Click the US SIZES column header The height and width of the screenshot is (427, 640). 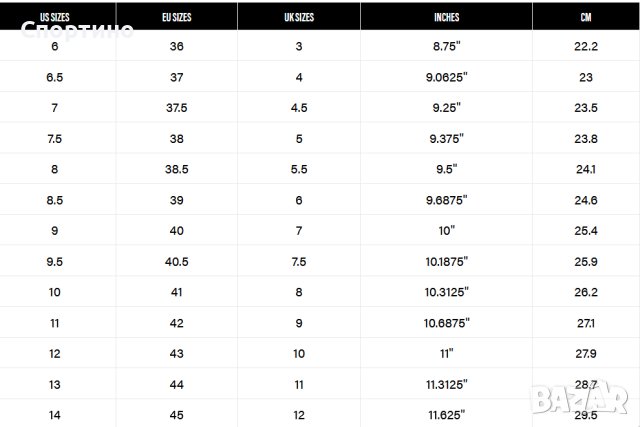pyautogui.click(x=54, y=17)
